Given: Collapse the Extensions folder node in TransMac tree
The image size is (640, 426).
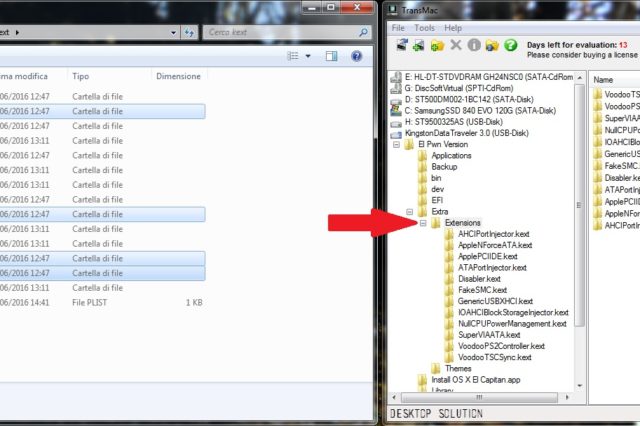Looking at the screenshot, I should click(x=423, y=223).
